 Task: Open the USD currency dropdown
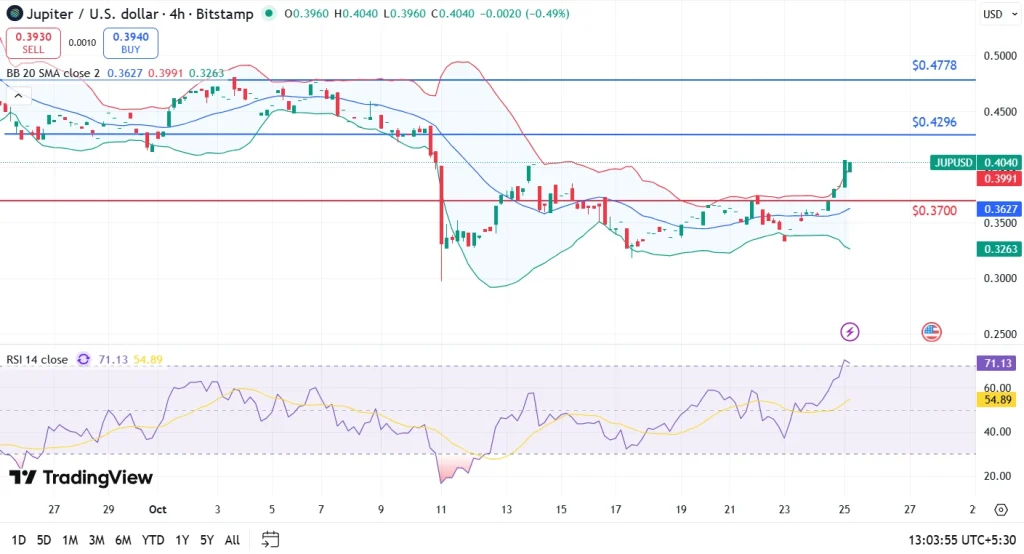pyautogui.click(x=992, y=15)
